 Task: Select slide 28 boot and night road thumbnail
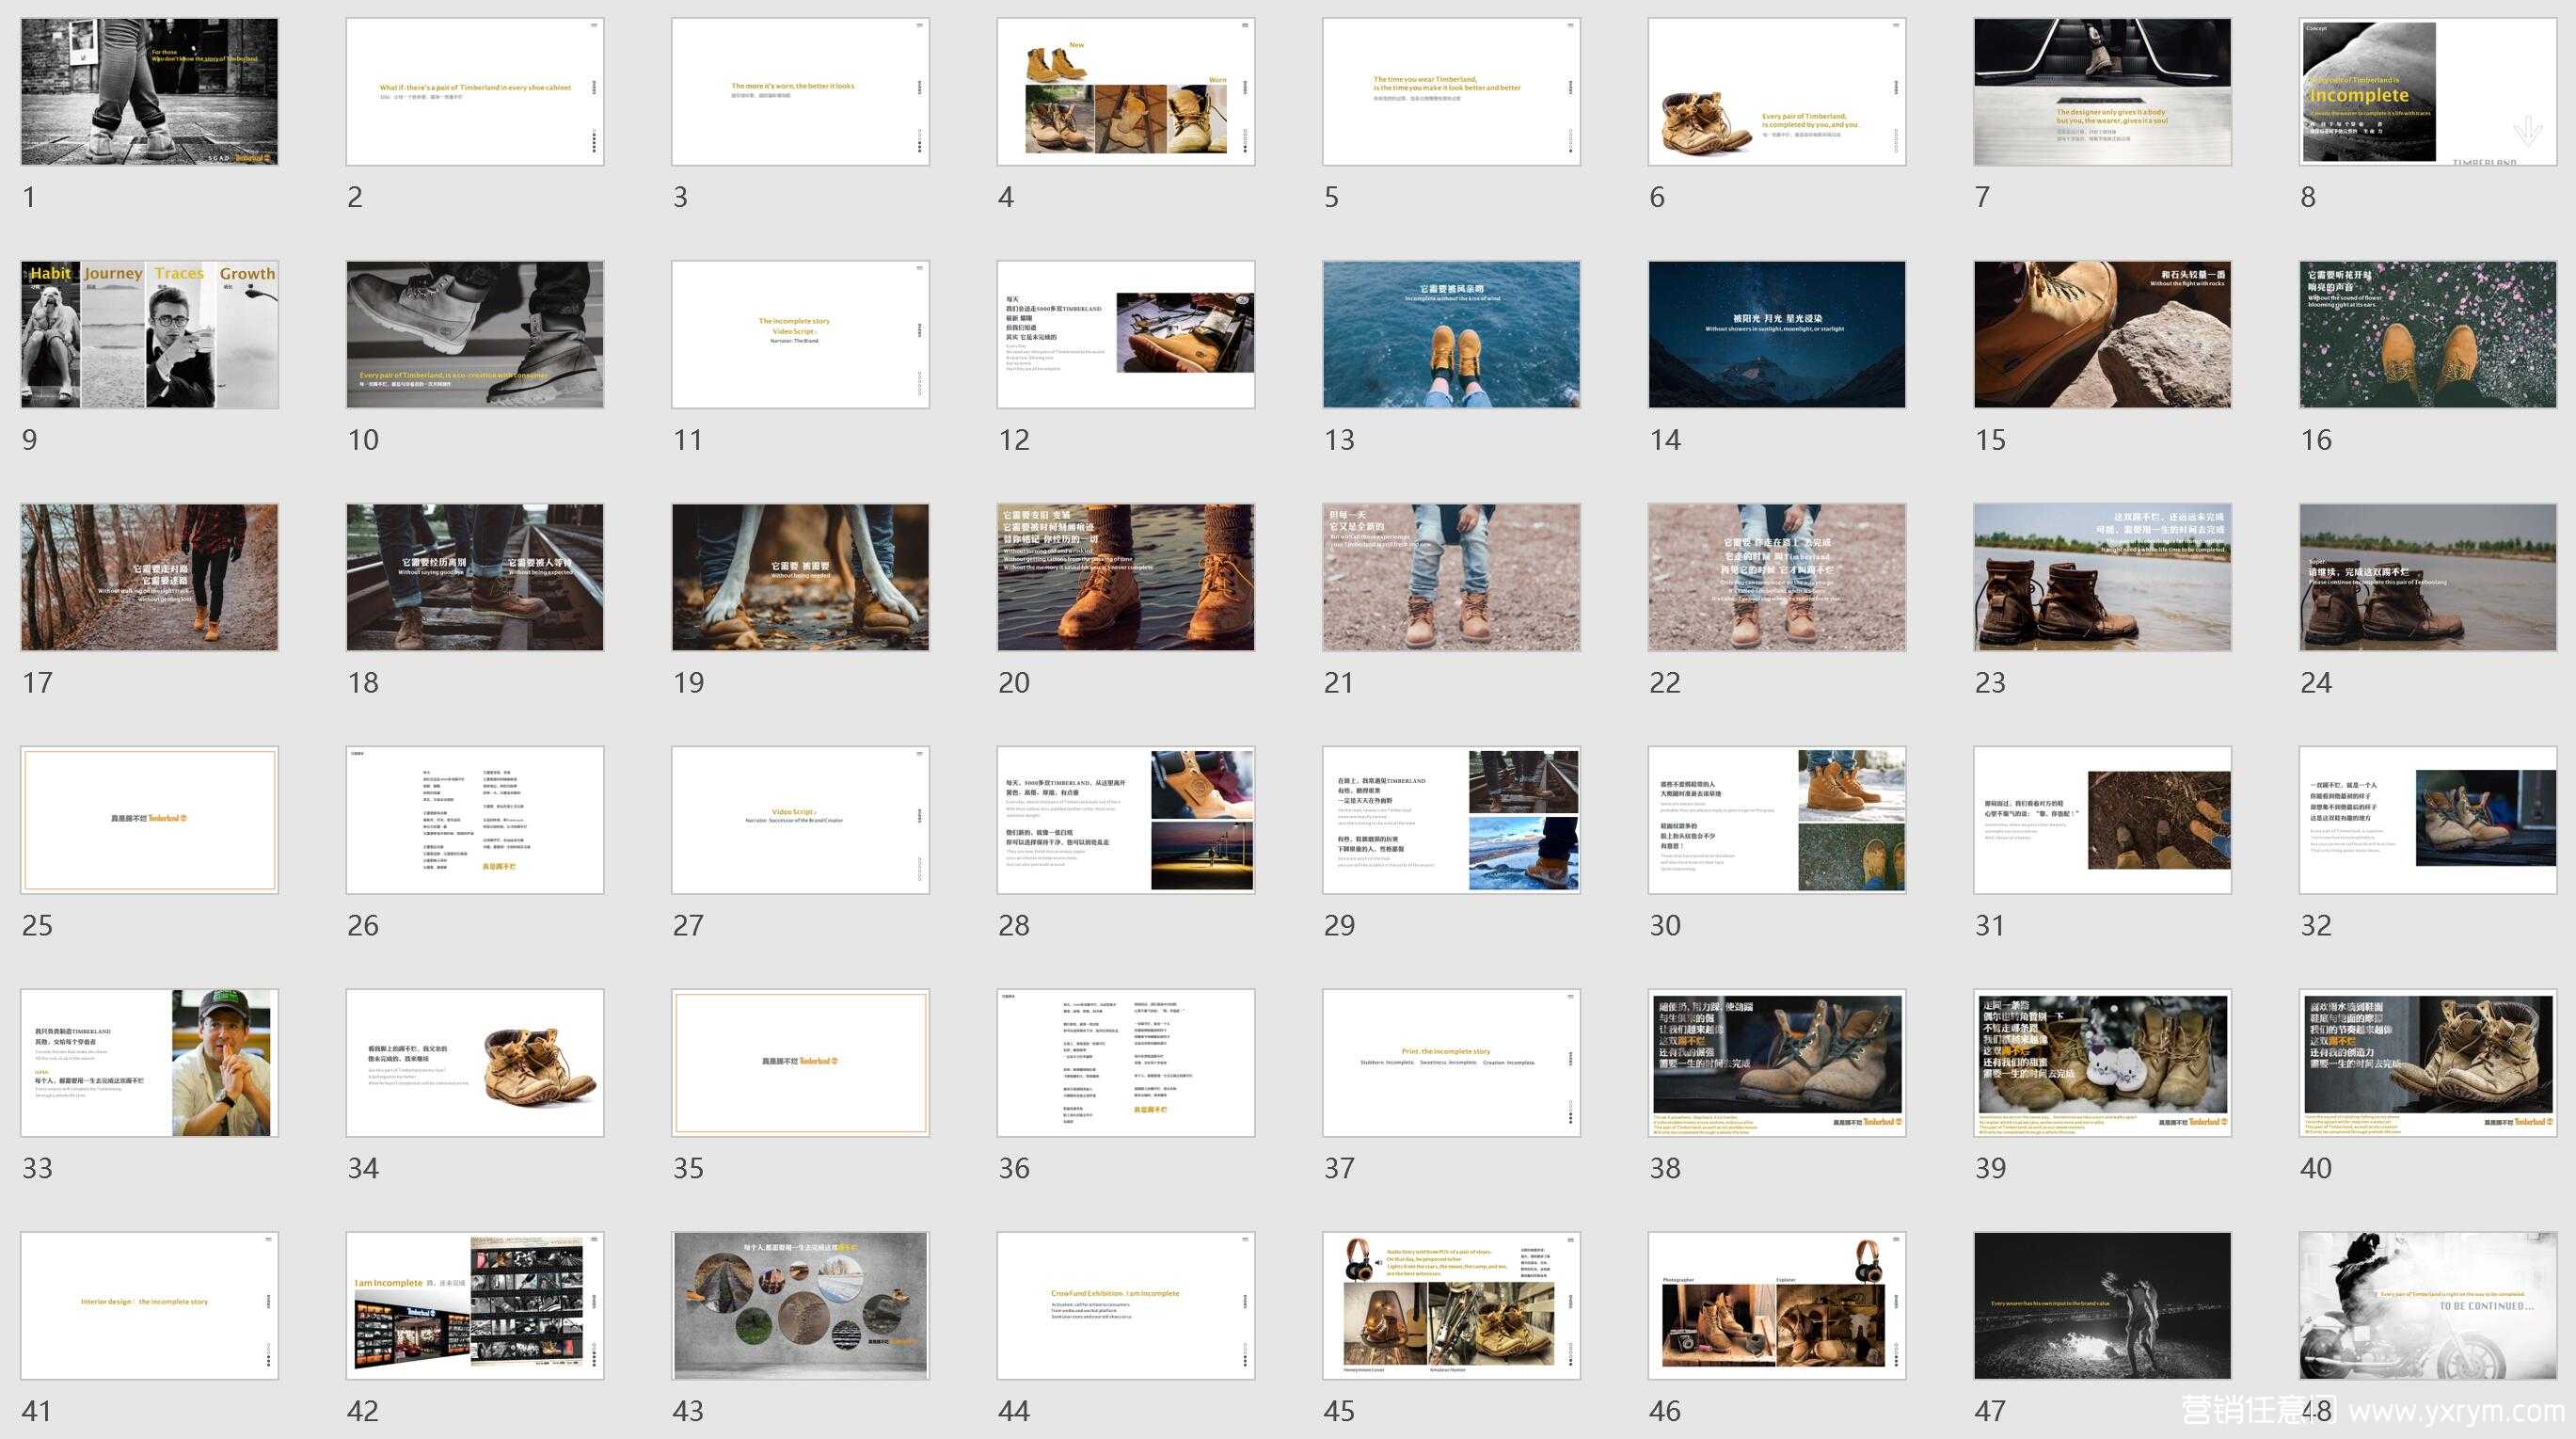click(1126, 820)
